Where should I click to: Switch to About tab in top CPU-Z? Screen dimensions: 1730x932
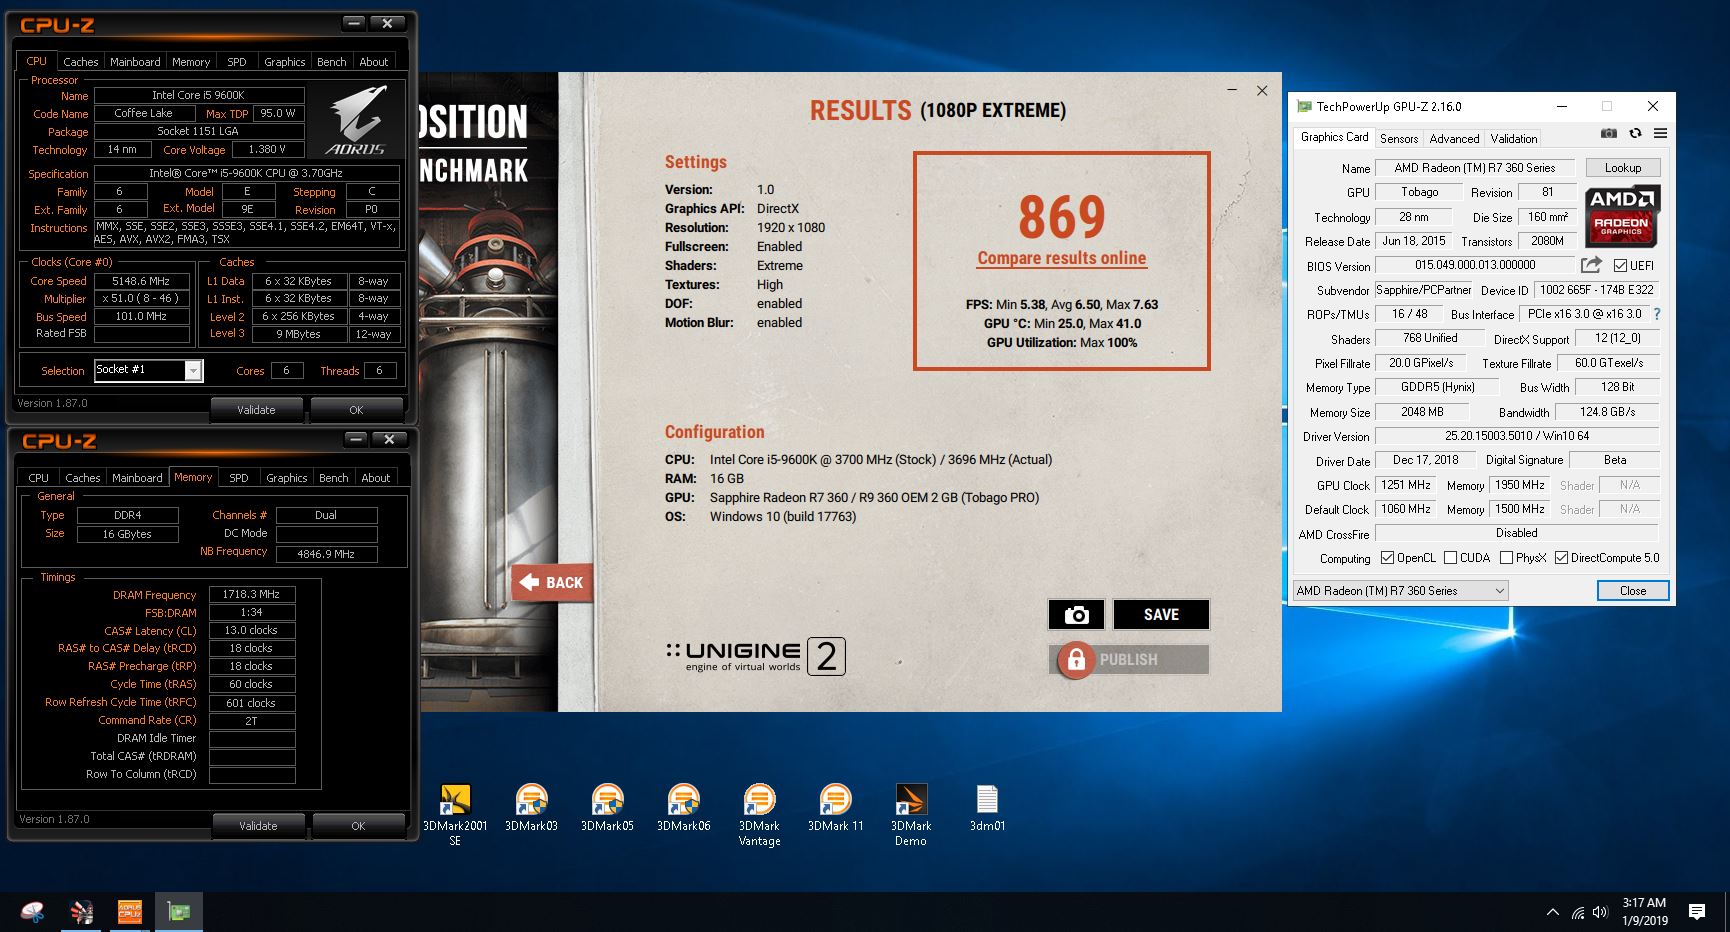pyautogui.click(x=374, y=62)
